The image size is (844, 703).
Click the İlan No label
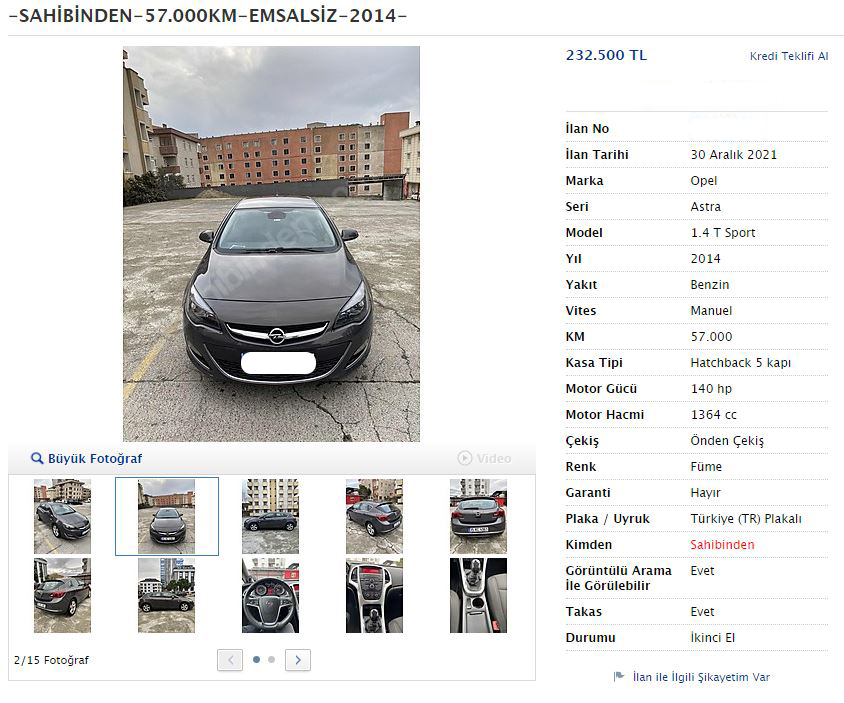(x=587, y=129)
